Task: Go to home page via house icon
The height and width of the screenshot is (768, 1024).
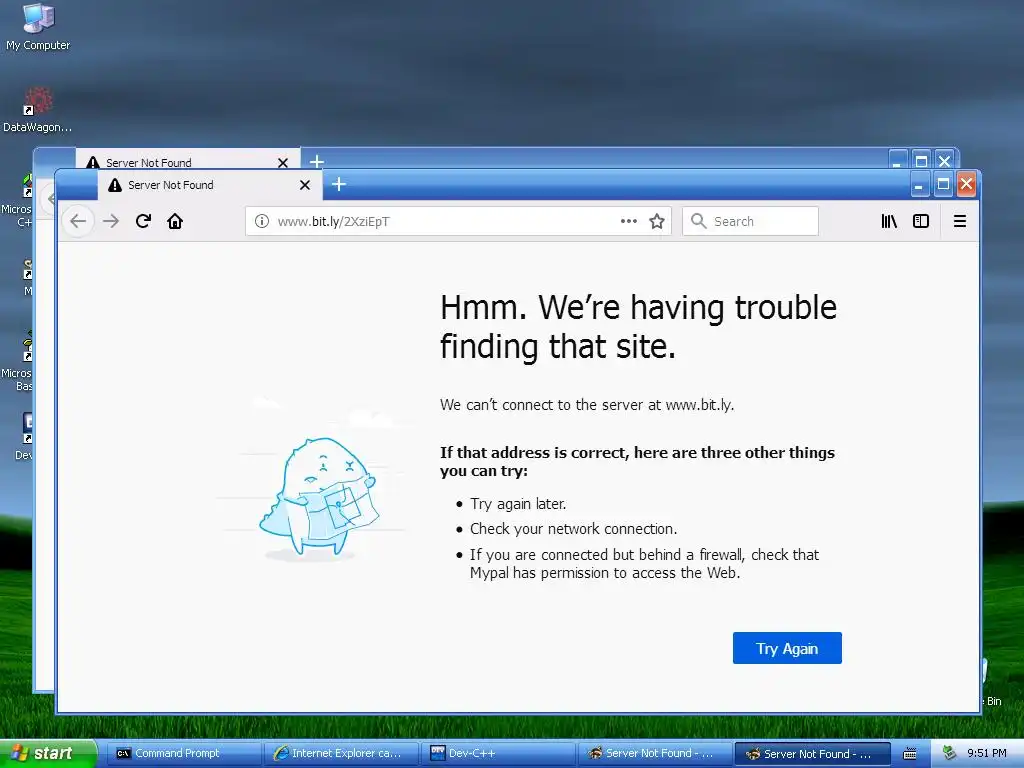Action: 175,221
